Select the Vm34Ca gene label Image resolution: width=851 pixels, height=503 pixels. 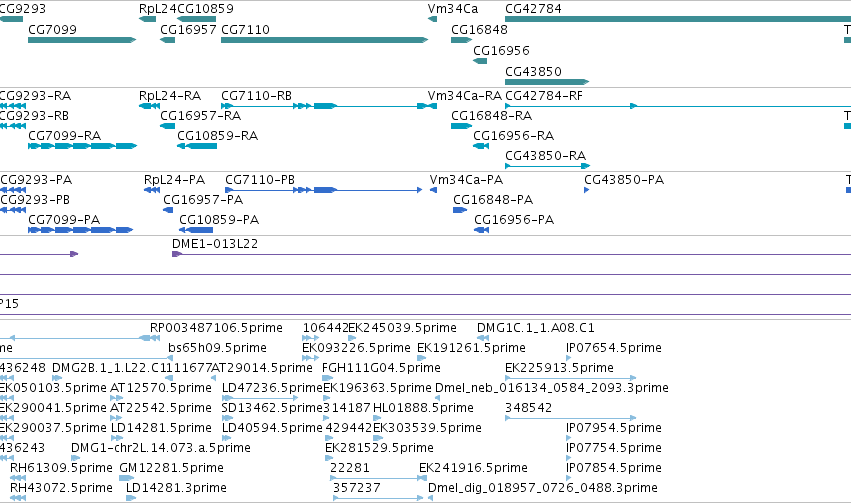(453, 9)
